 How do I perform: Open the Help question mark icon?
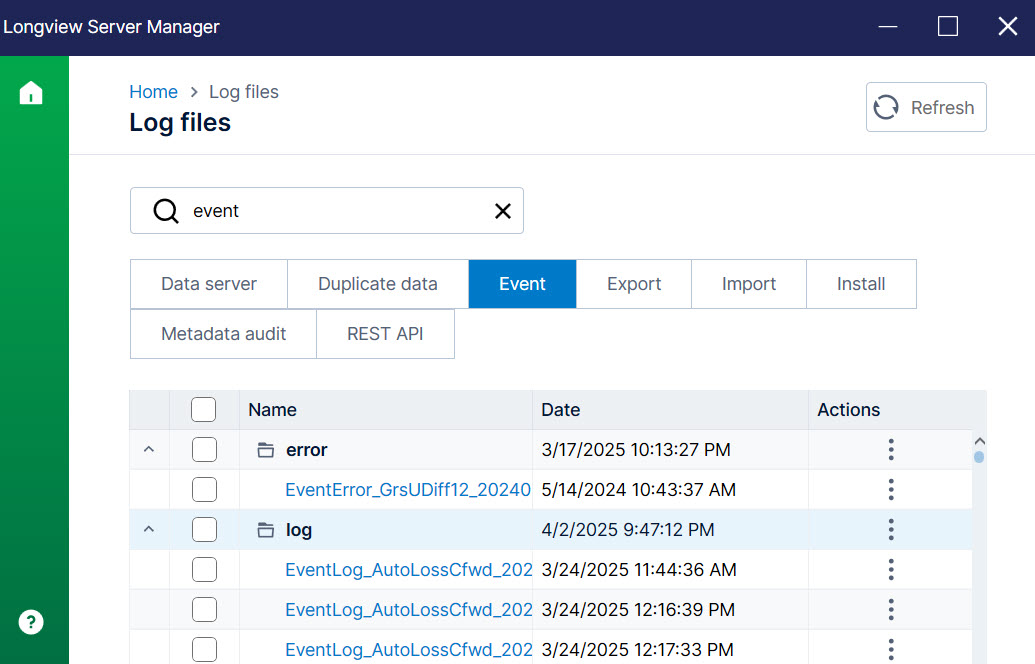point(31,621)
